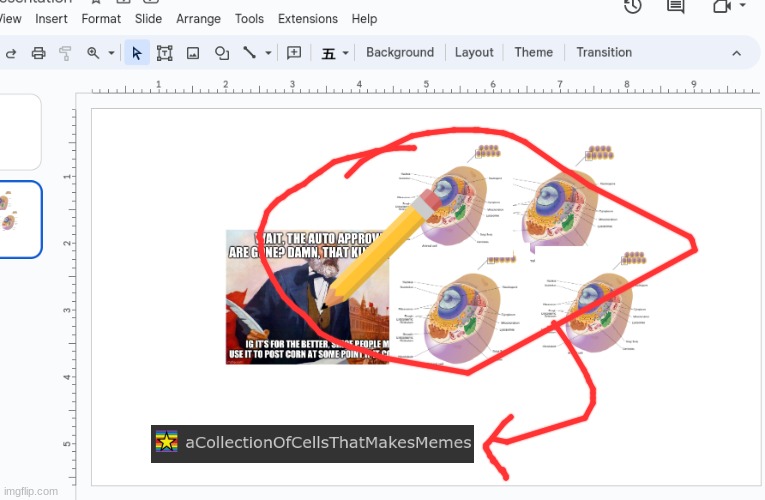Click the bottom-right cell diagram image
Image resolution: width=765 pixels, height=500 pixels.
click(x=596, y=302)
